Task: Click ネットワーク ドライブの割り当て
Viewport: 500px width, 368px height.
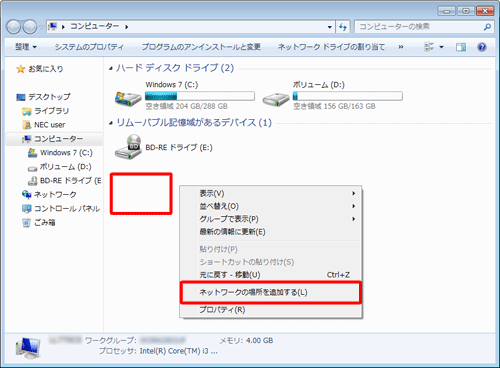Action: tap(331, 47)
